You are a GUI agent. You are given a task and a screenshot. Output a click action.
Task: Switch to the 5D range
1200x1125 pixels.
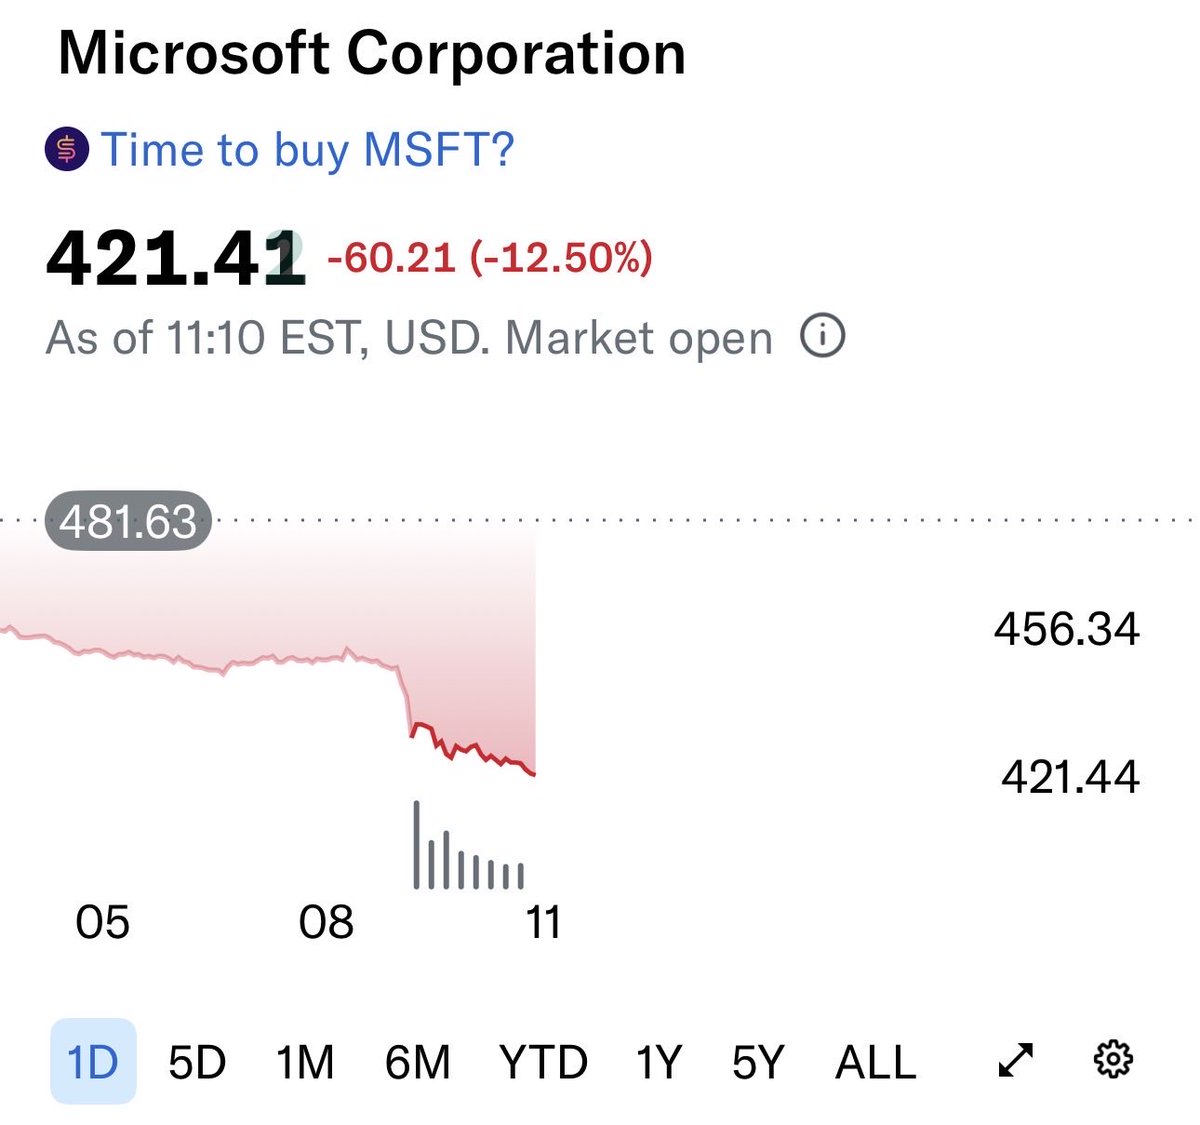click(x=196, y=1061)
